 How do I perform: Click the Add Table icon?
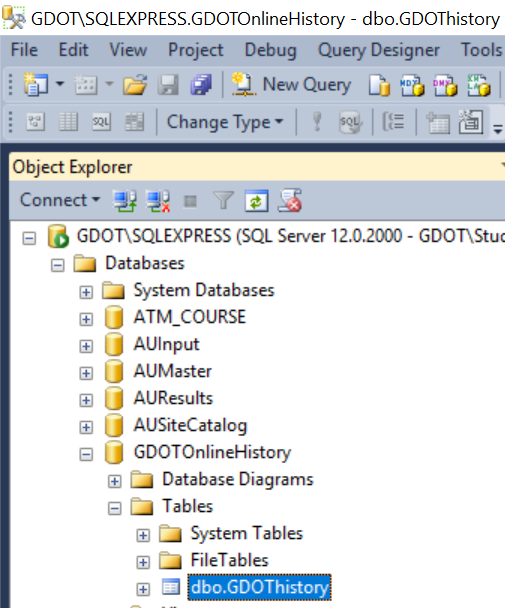click(x=438, y=122)
